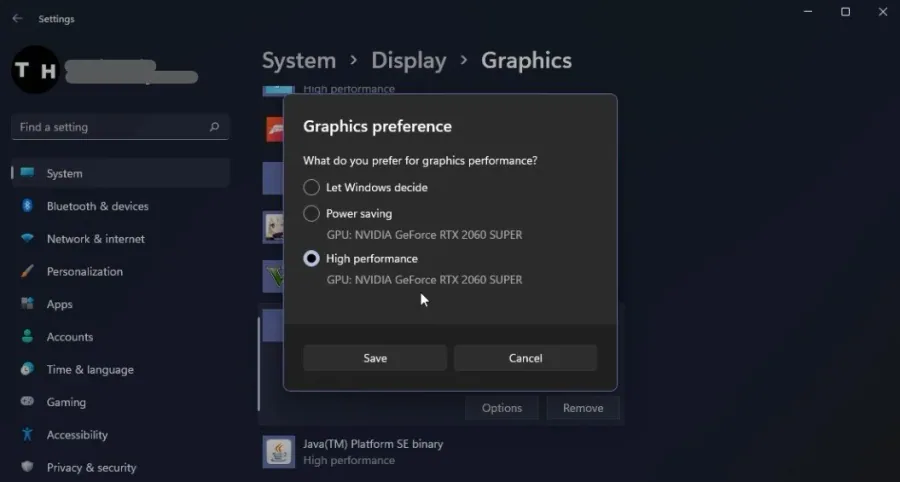Click the System monitor icon in sidebar

[x=27, y=173]
